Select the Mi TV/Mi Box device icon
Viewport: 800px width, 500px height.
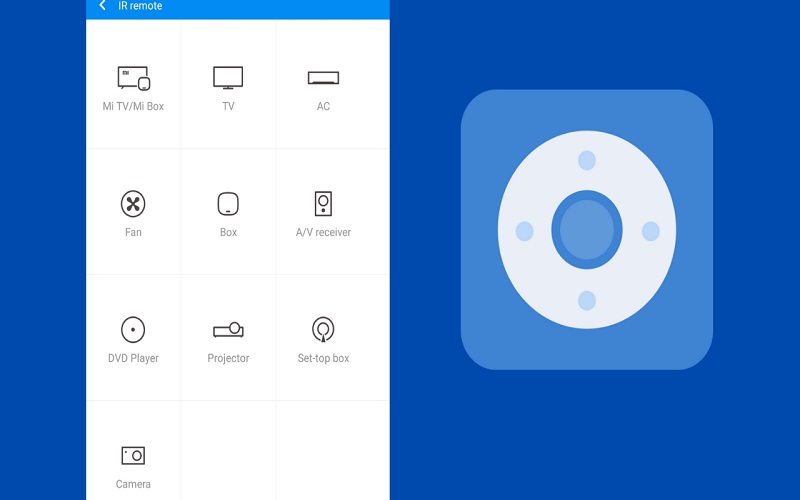pos(134,78)
